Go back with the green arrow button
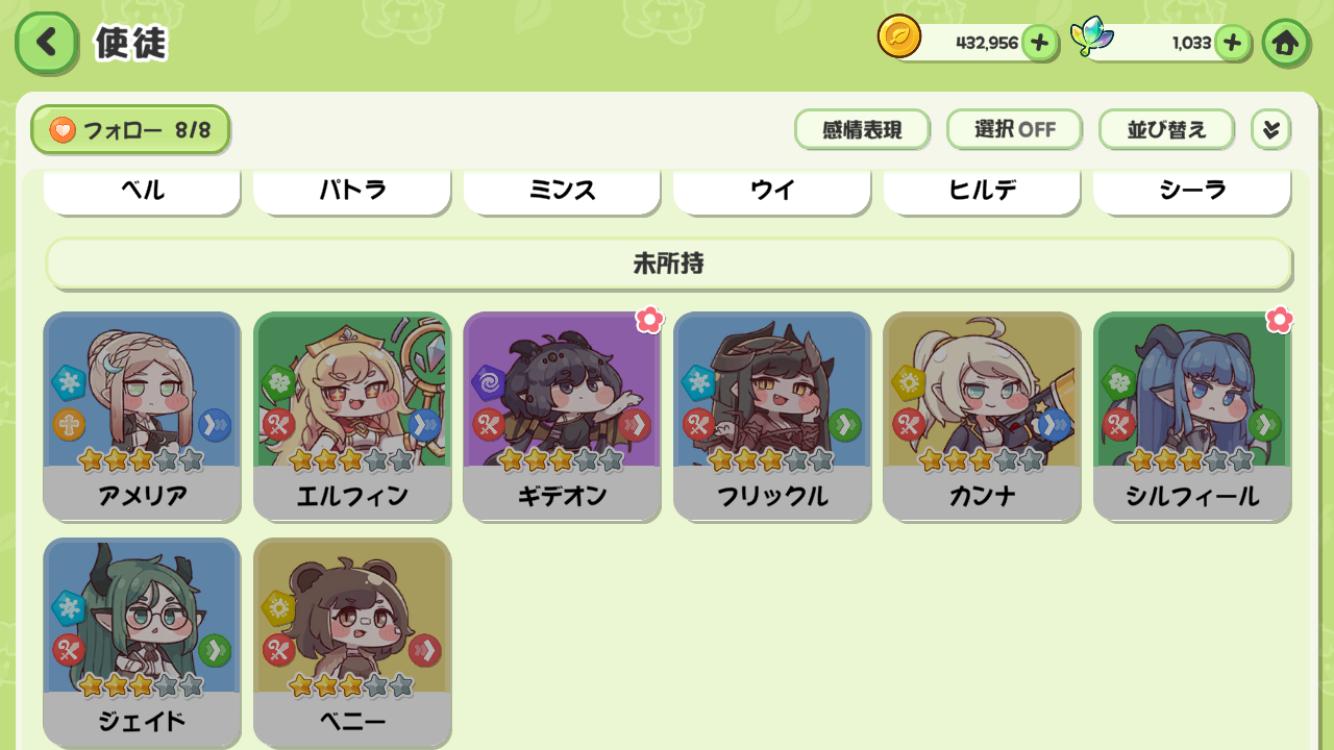The height and width of the screenshot is (750, 1334). (x=46, y=43)
